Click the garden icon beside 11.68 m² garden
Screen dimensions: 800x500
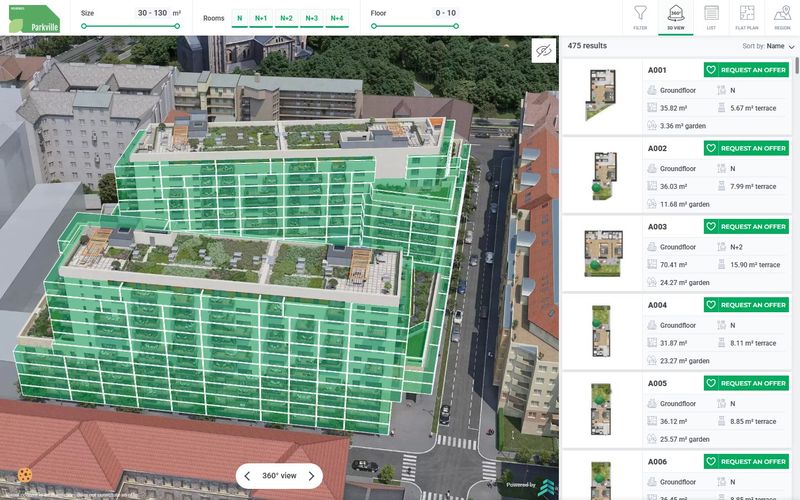pyautogui.click(x=652, y=204)
